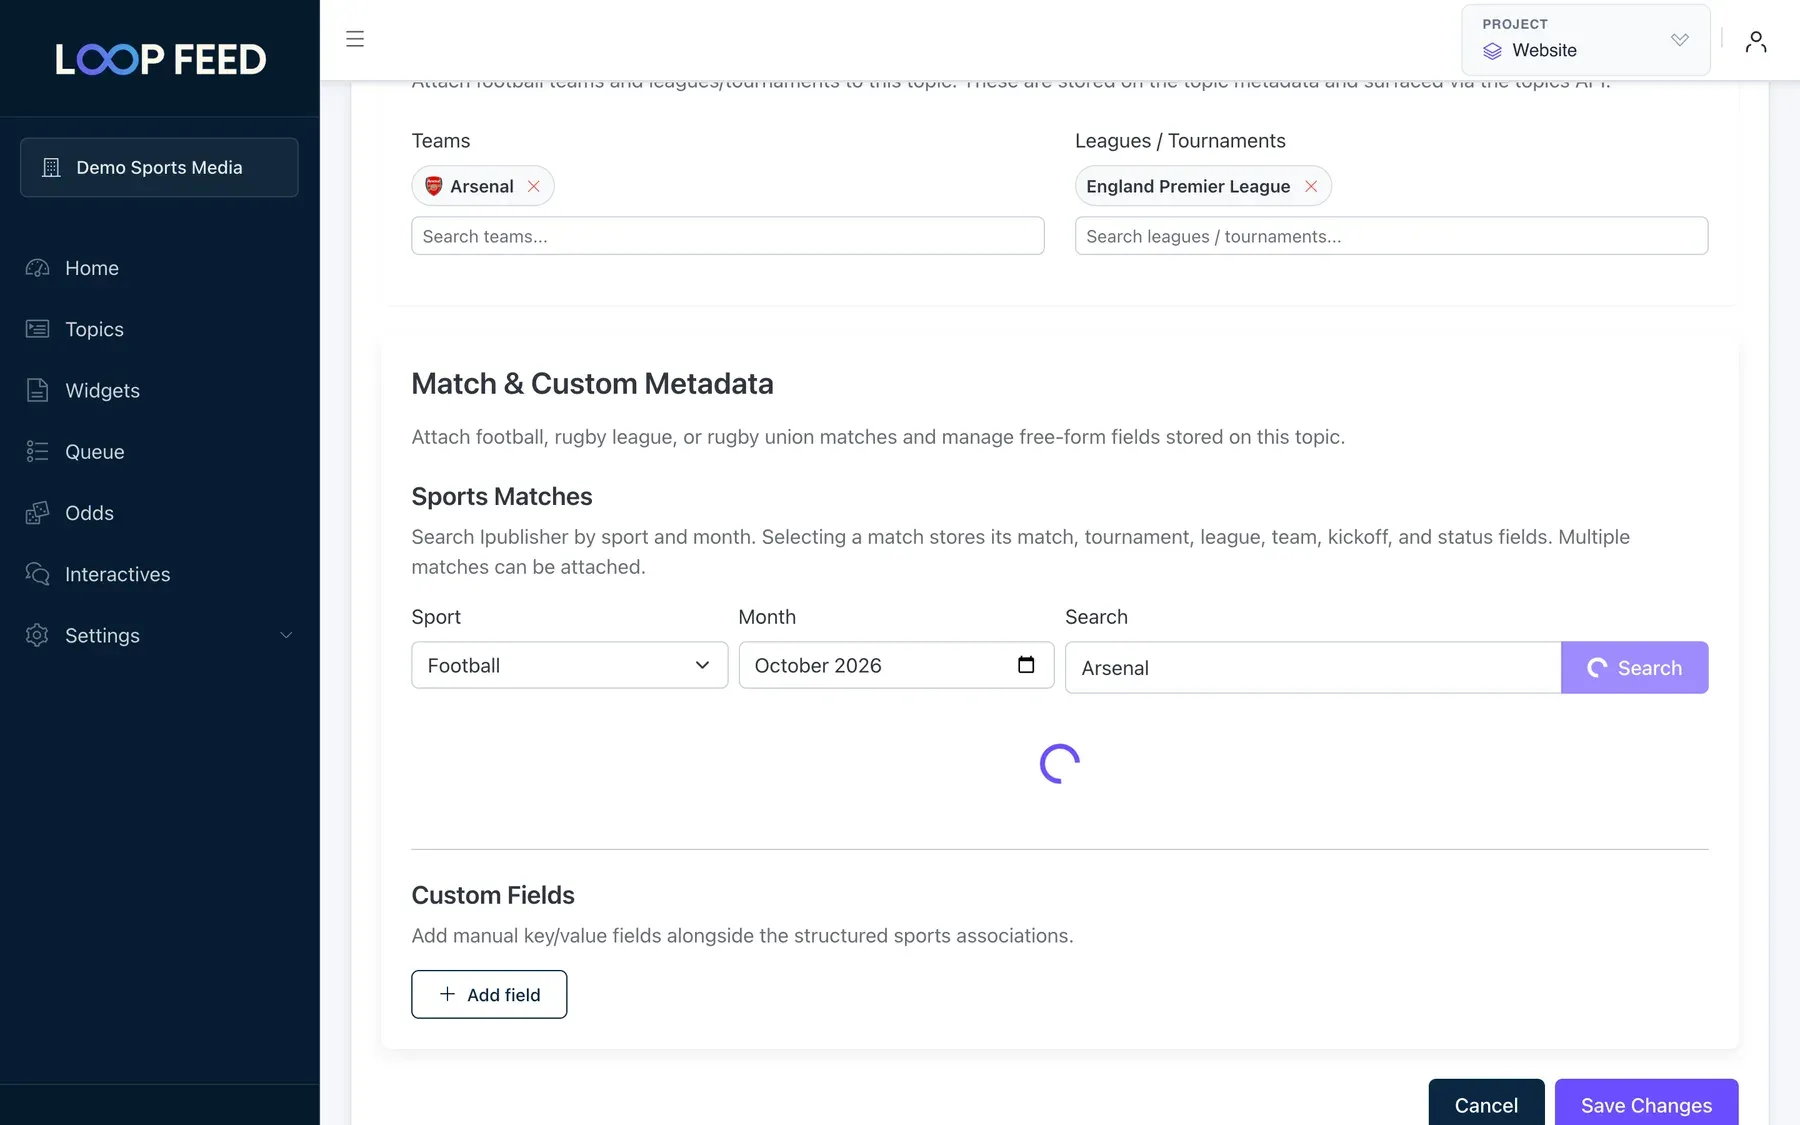Screen dimensions: 1800x1125
Task: Click the Match & Custom Metadata heading
Action: click(x=592, y=384)
